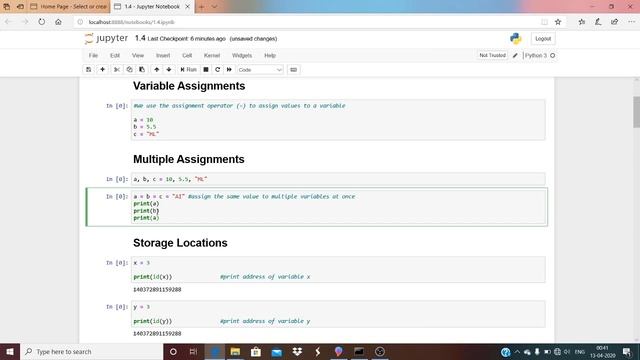Click the Jupyter logo
640x360 pixels.
pyautogui.click(x=106, y=38)
